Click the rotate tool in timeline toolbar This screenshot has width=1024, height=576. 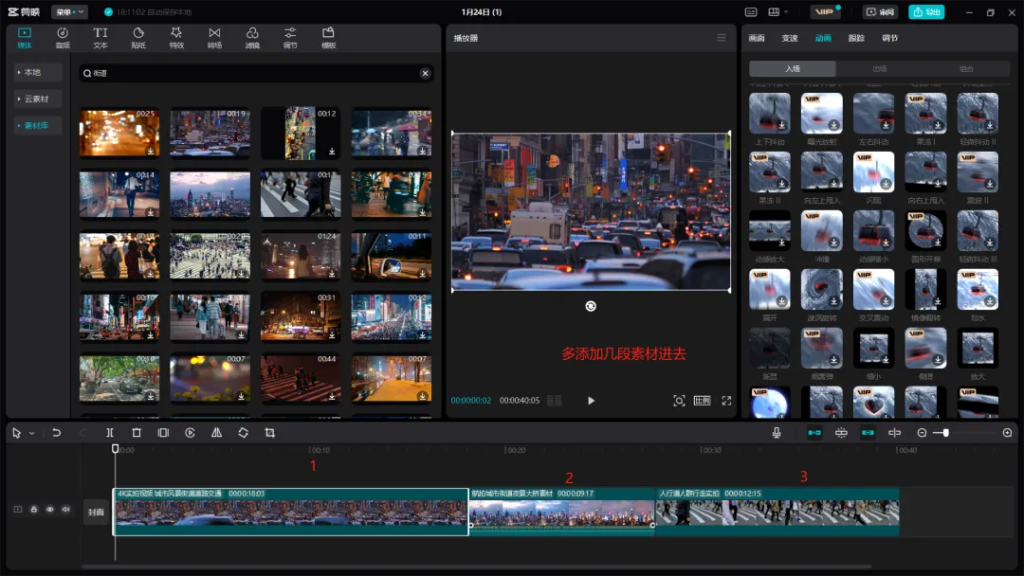pos(243,433)
